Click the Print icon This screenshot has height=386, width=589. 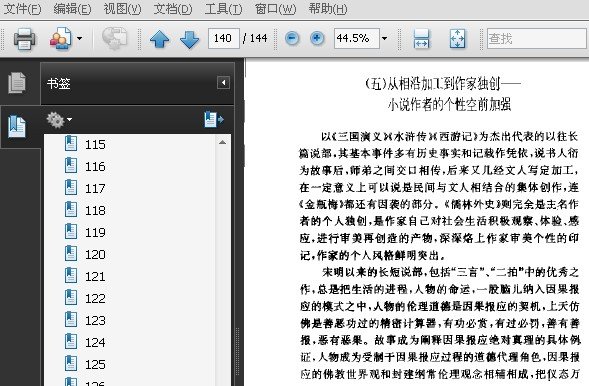(x=24, y=38)
